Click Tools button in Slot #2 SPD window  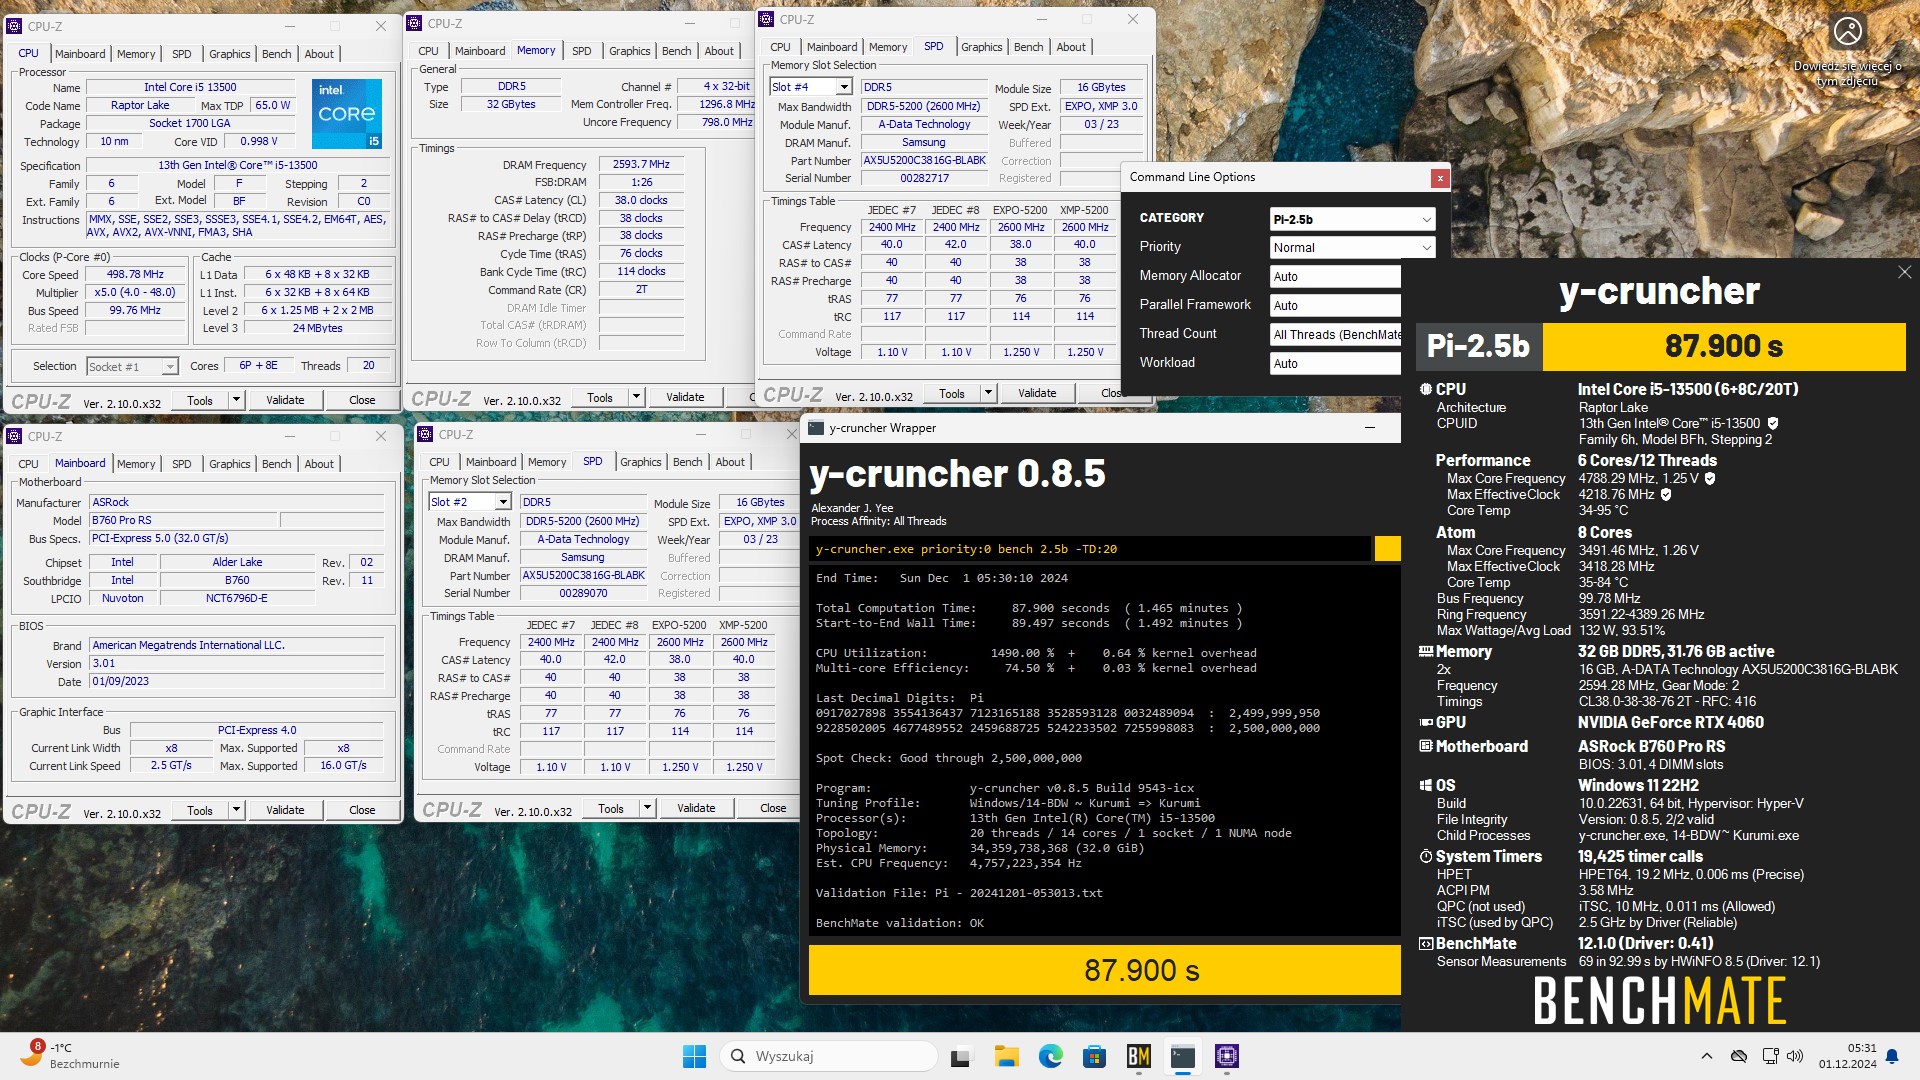point(610,808)
